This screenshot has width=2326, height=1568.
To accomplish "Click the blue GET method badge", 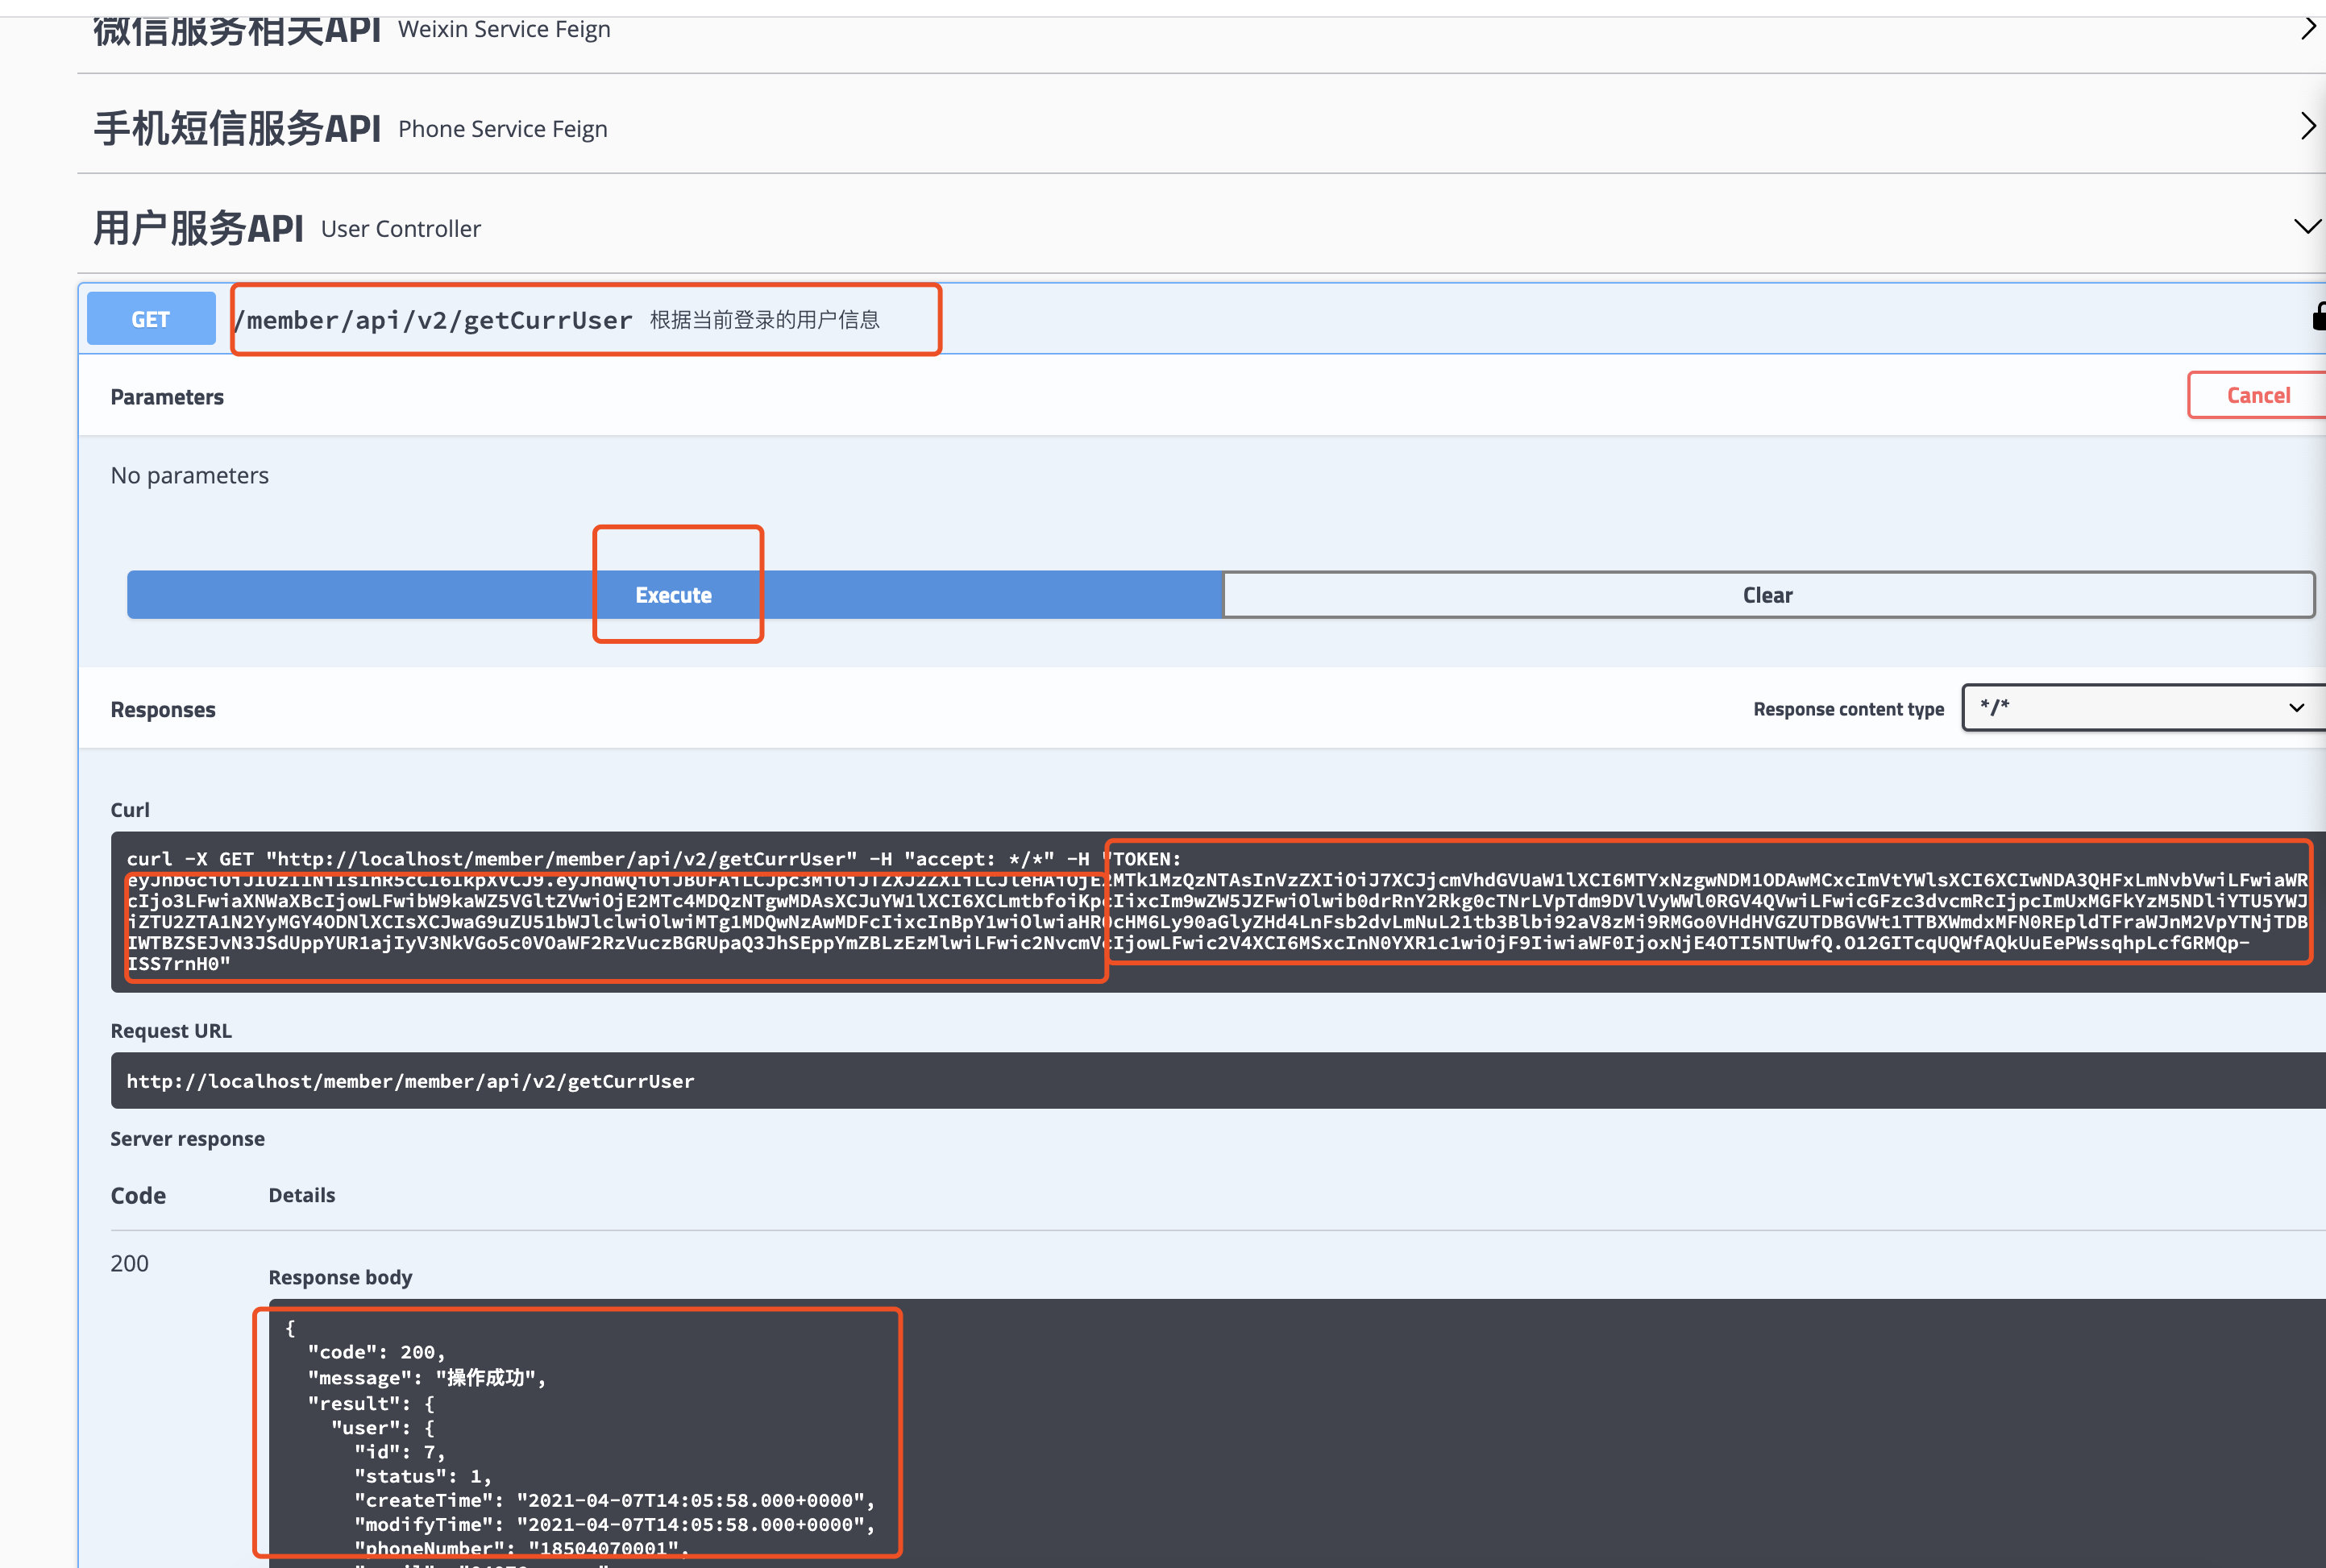I will point(151,319).
